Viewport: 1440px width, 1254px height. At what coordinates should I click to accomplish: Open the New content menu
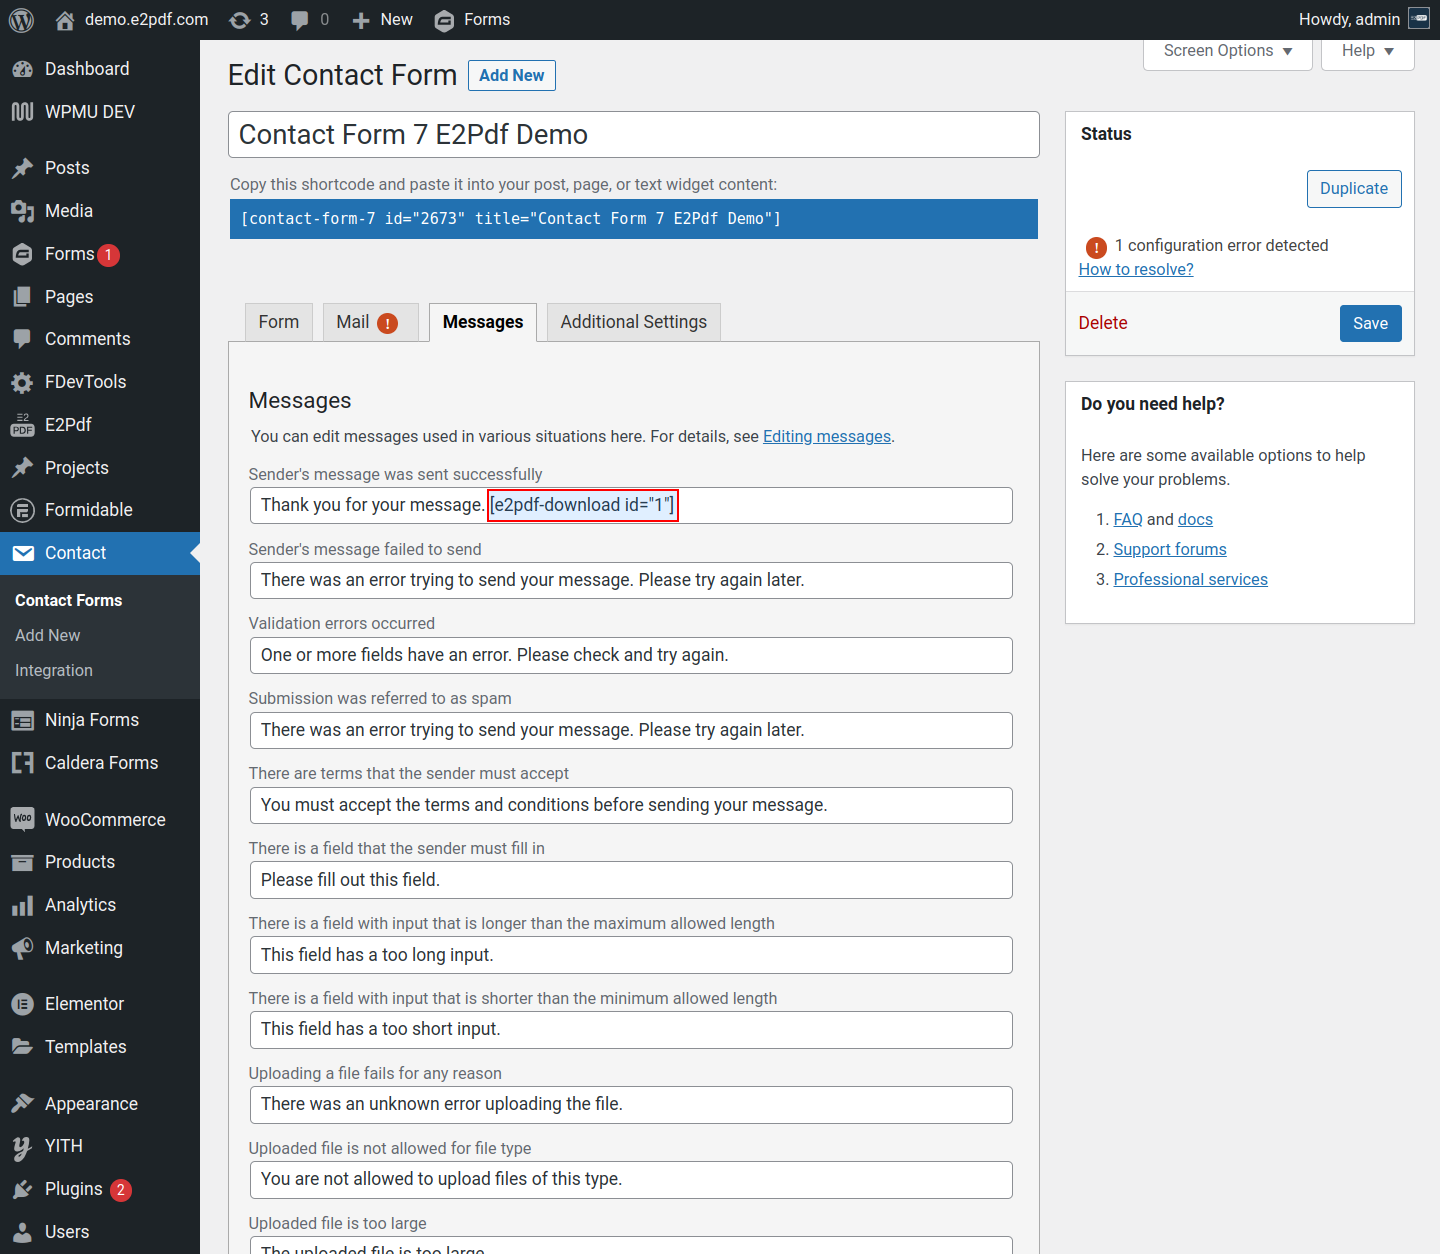pos(382,20)
